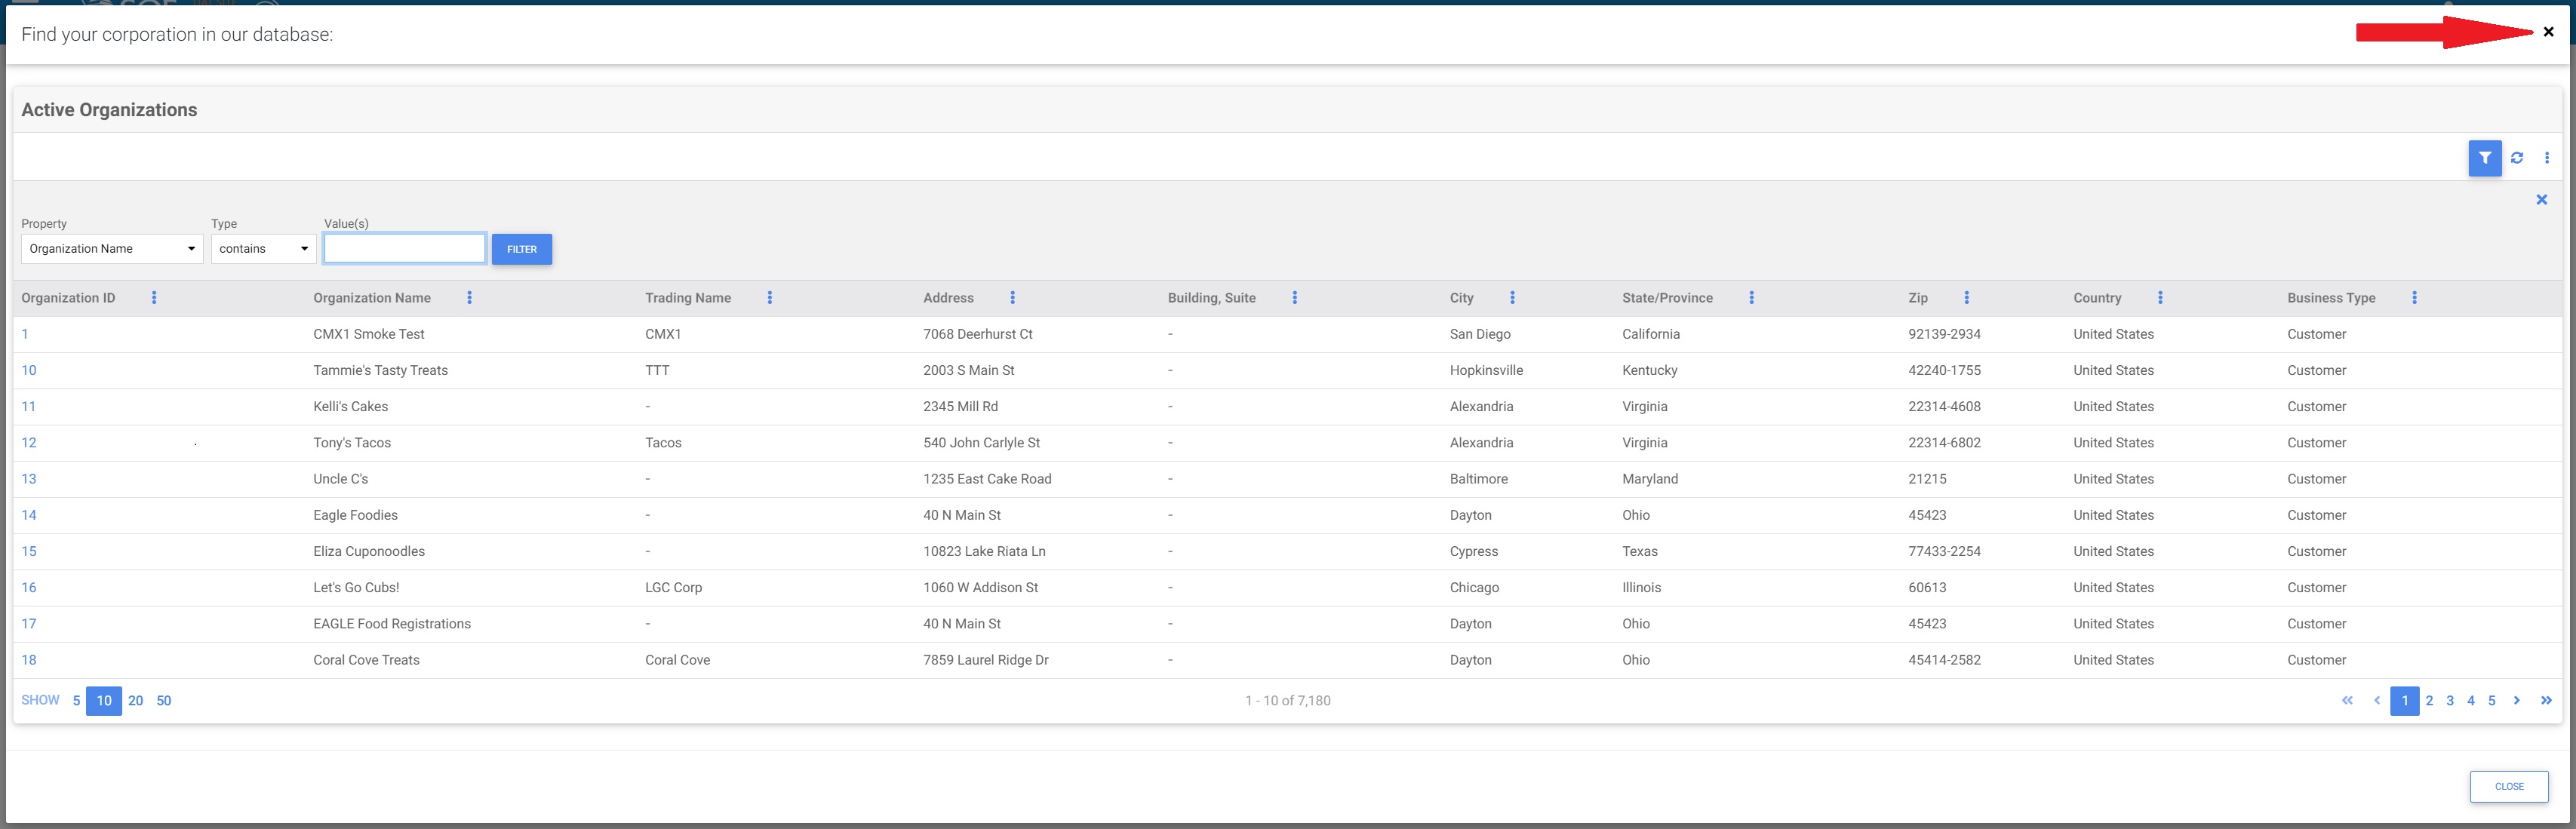This screenshot has height=829, width=2576.
Task: Show 20 rows per page
Action: tap(136, 701)
